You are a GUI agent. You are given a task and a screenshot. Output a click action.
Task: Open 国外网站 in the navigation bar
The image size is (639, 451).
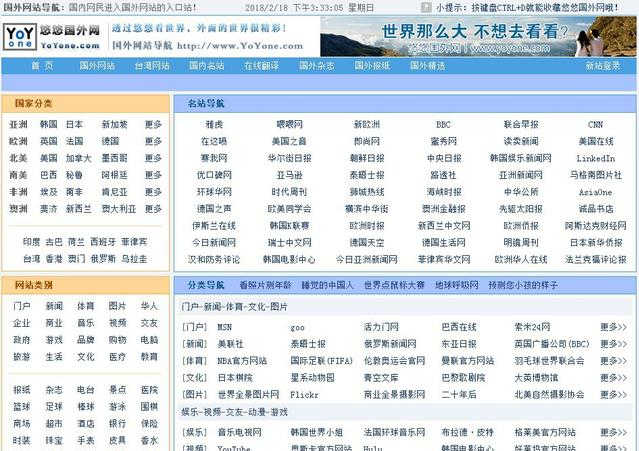click(x=97, y=66)
